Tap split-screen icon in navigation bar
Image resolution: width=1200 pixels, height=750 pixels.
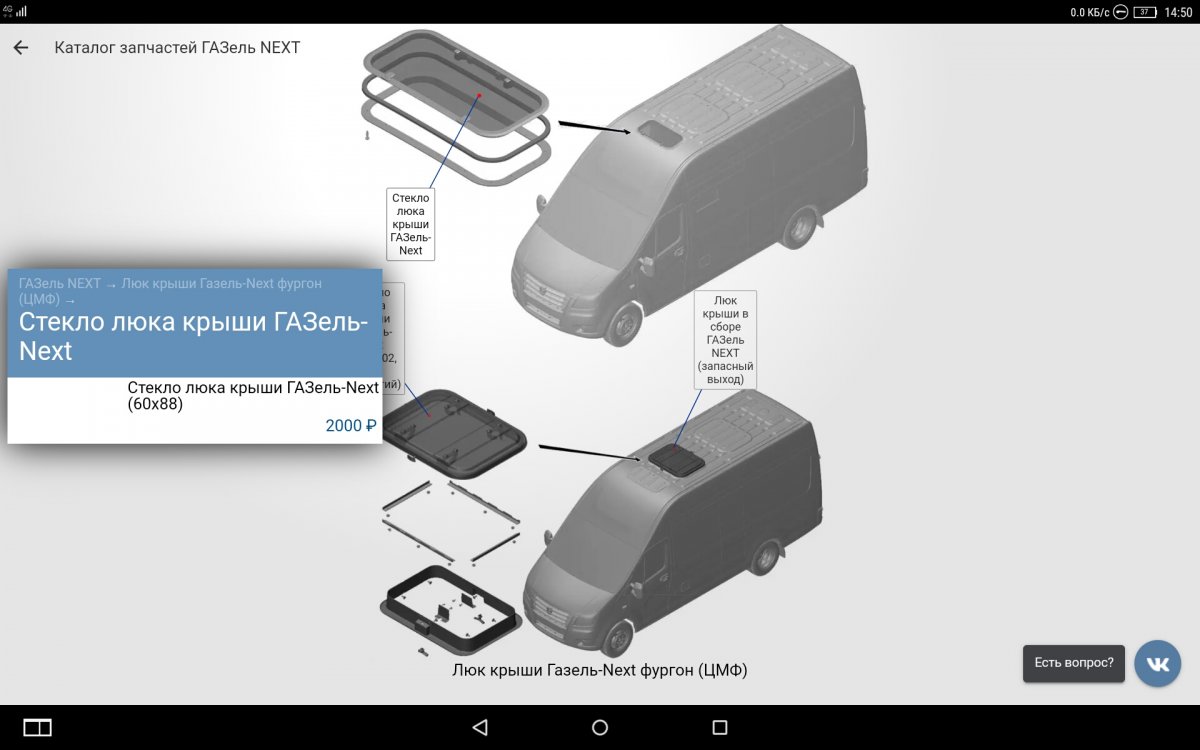[x=37, y=727]
